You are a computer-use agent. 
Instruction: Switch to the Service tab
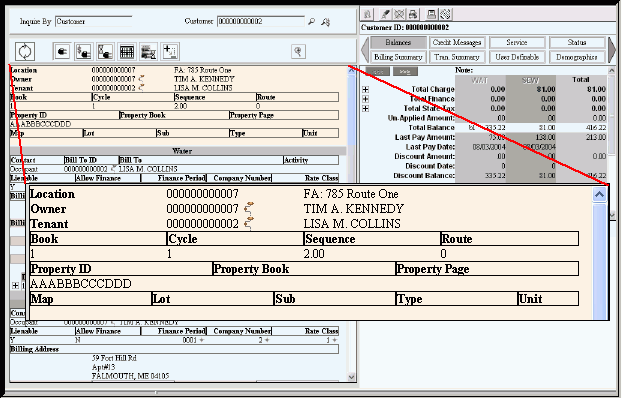(x=517, y=42)
